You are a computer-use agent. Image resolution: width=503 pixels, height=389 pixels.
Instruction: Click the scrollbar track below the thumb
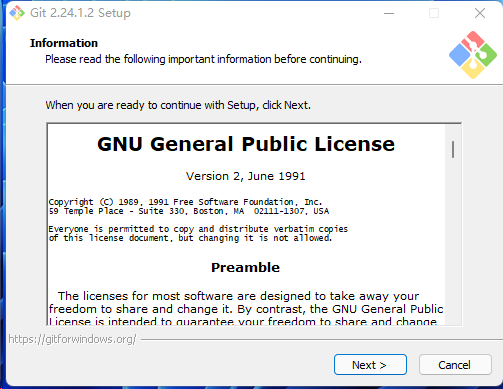453,240
